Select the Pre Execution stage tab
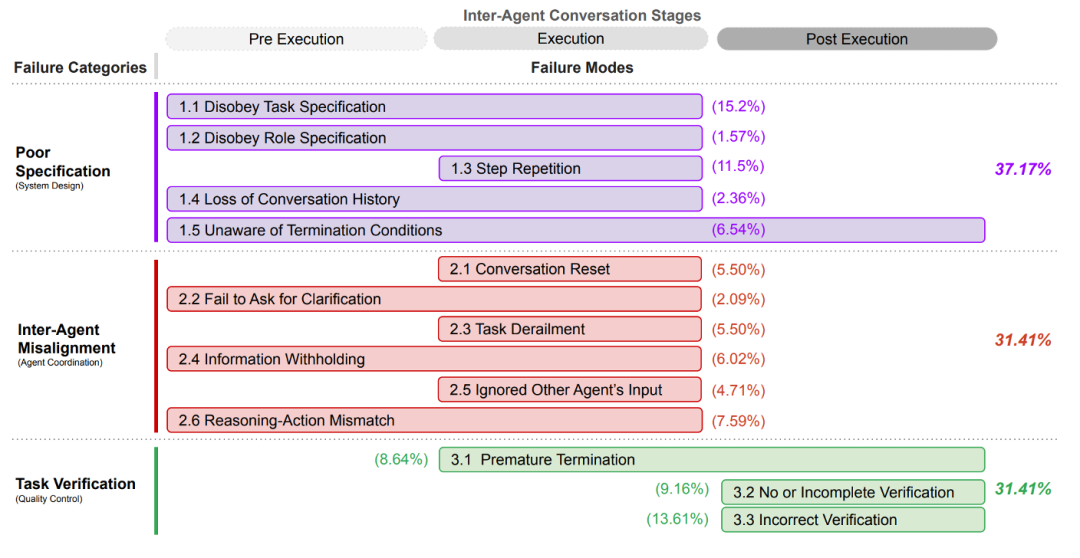Screen dimensions: 1080x558 tap(296, 39)
